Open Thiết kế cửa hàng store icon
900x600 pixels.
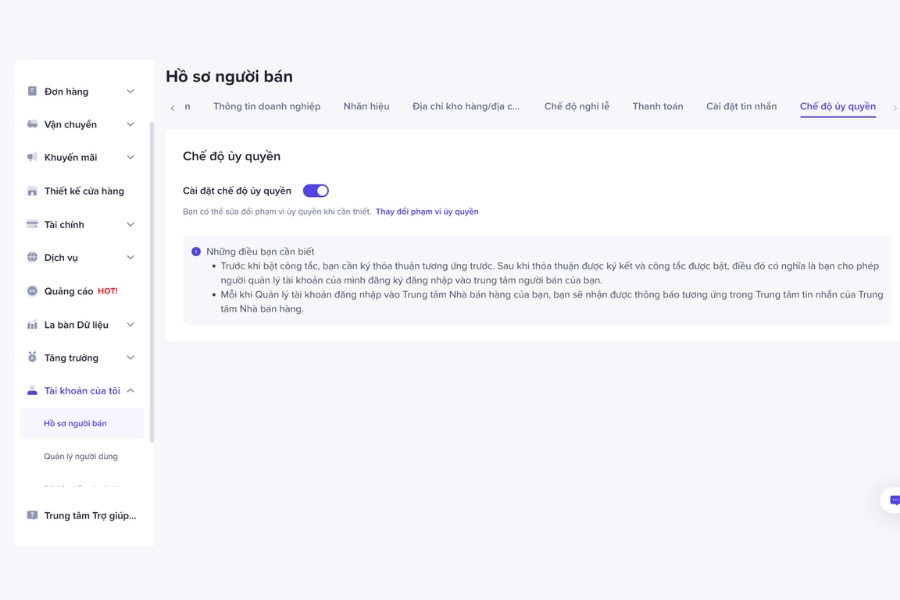pyautogui.click(x=32, y=191)
